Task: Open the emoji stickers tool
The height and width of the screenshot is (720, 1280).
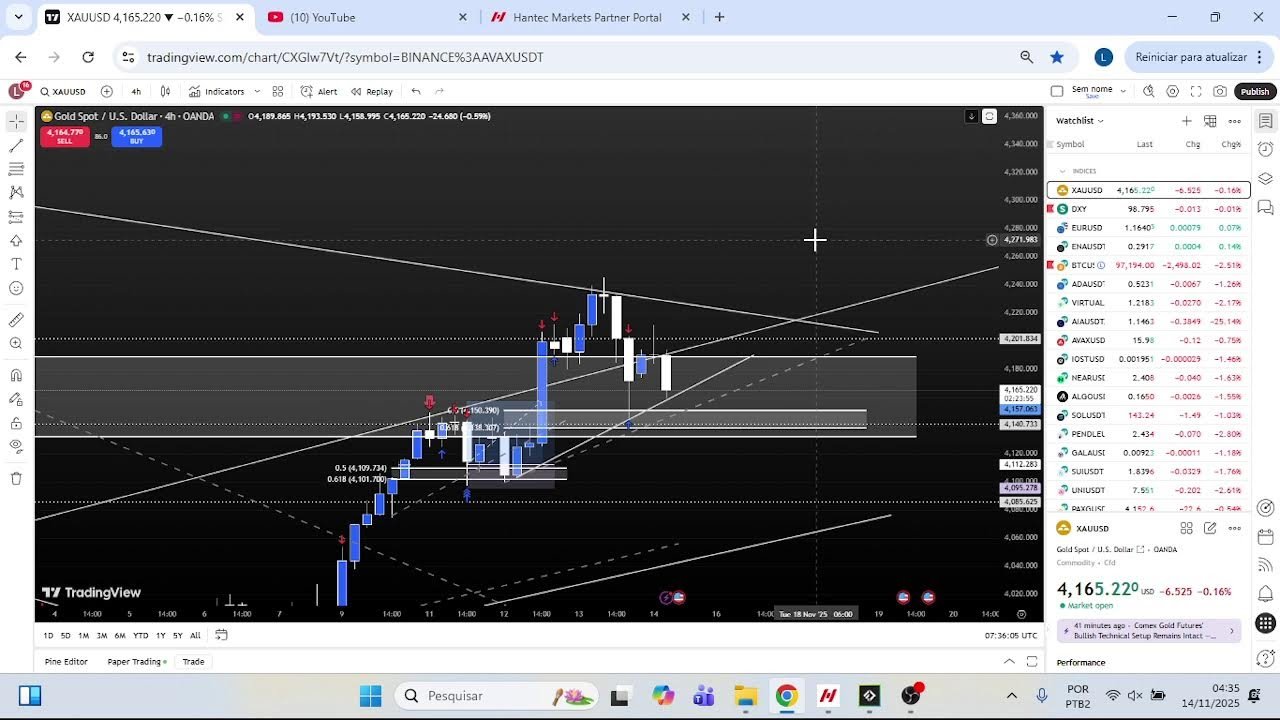Action: [16, 288]
